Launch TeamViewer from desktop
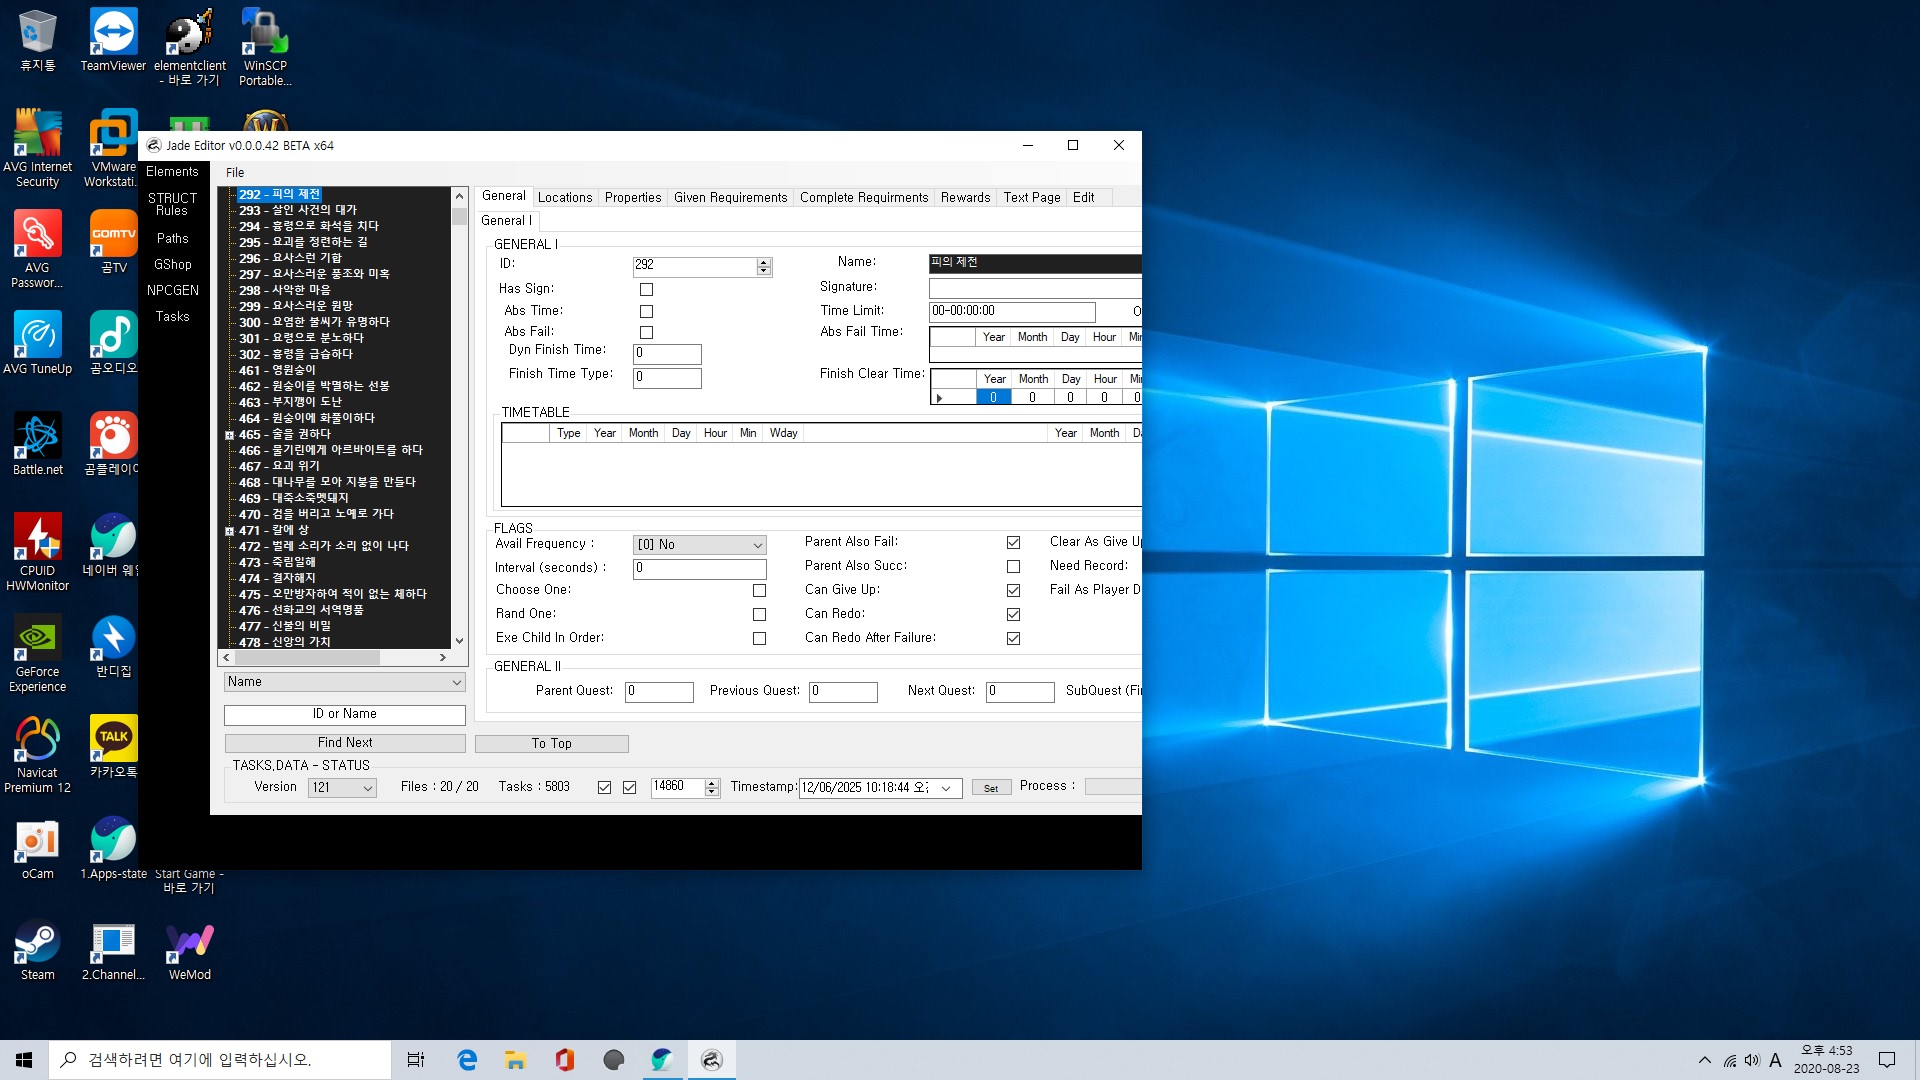1920x1080 pixels. click(x=113, y=41)
